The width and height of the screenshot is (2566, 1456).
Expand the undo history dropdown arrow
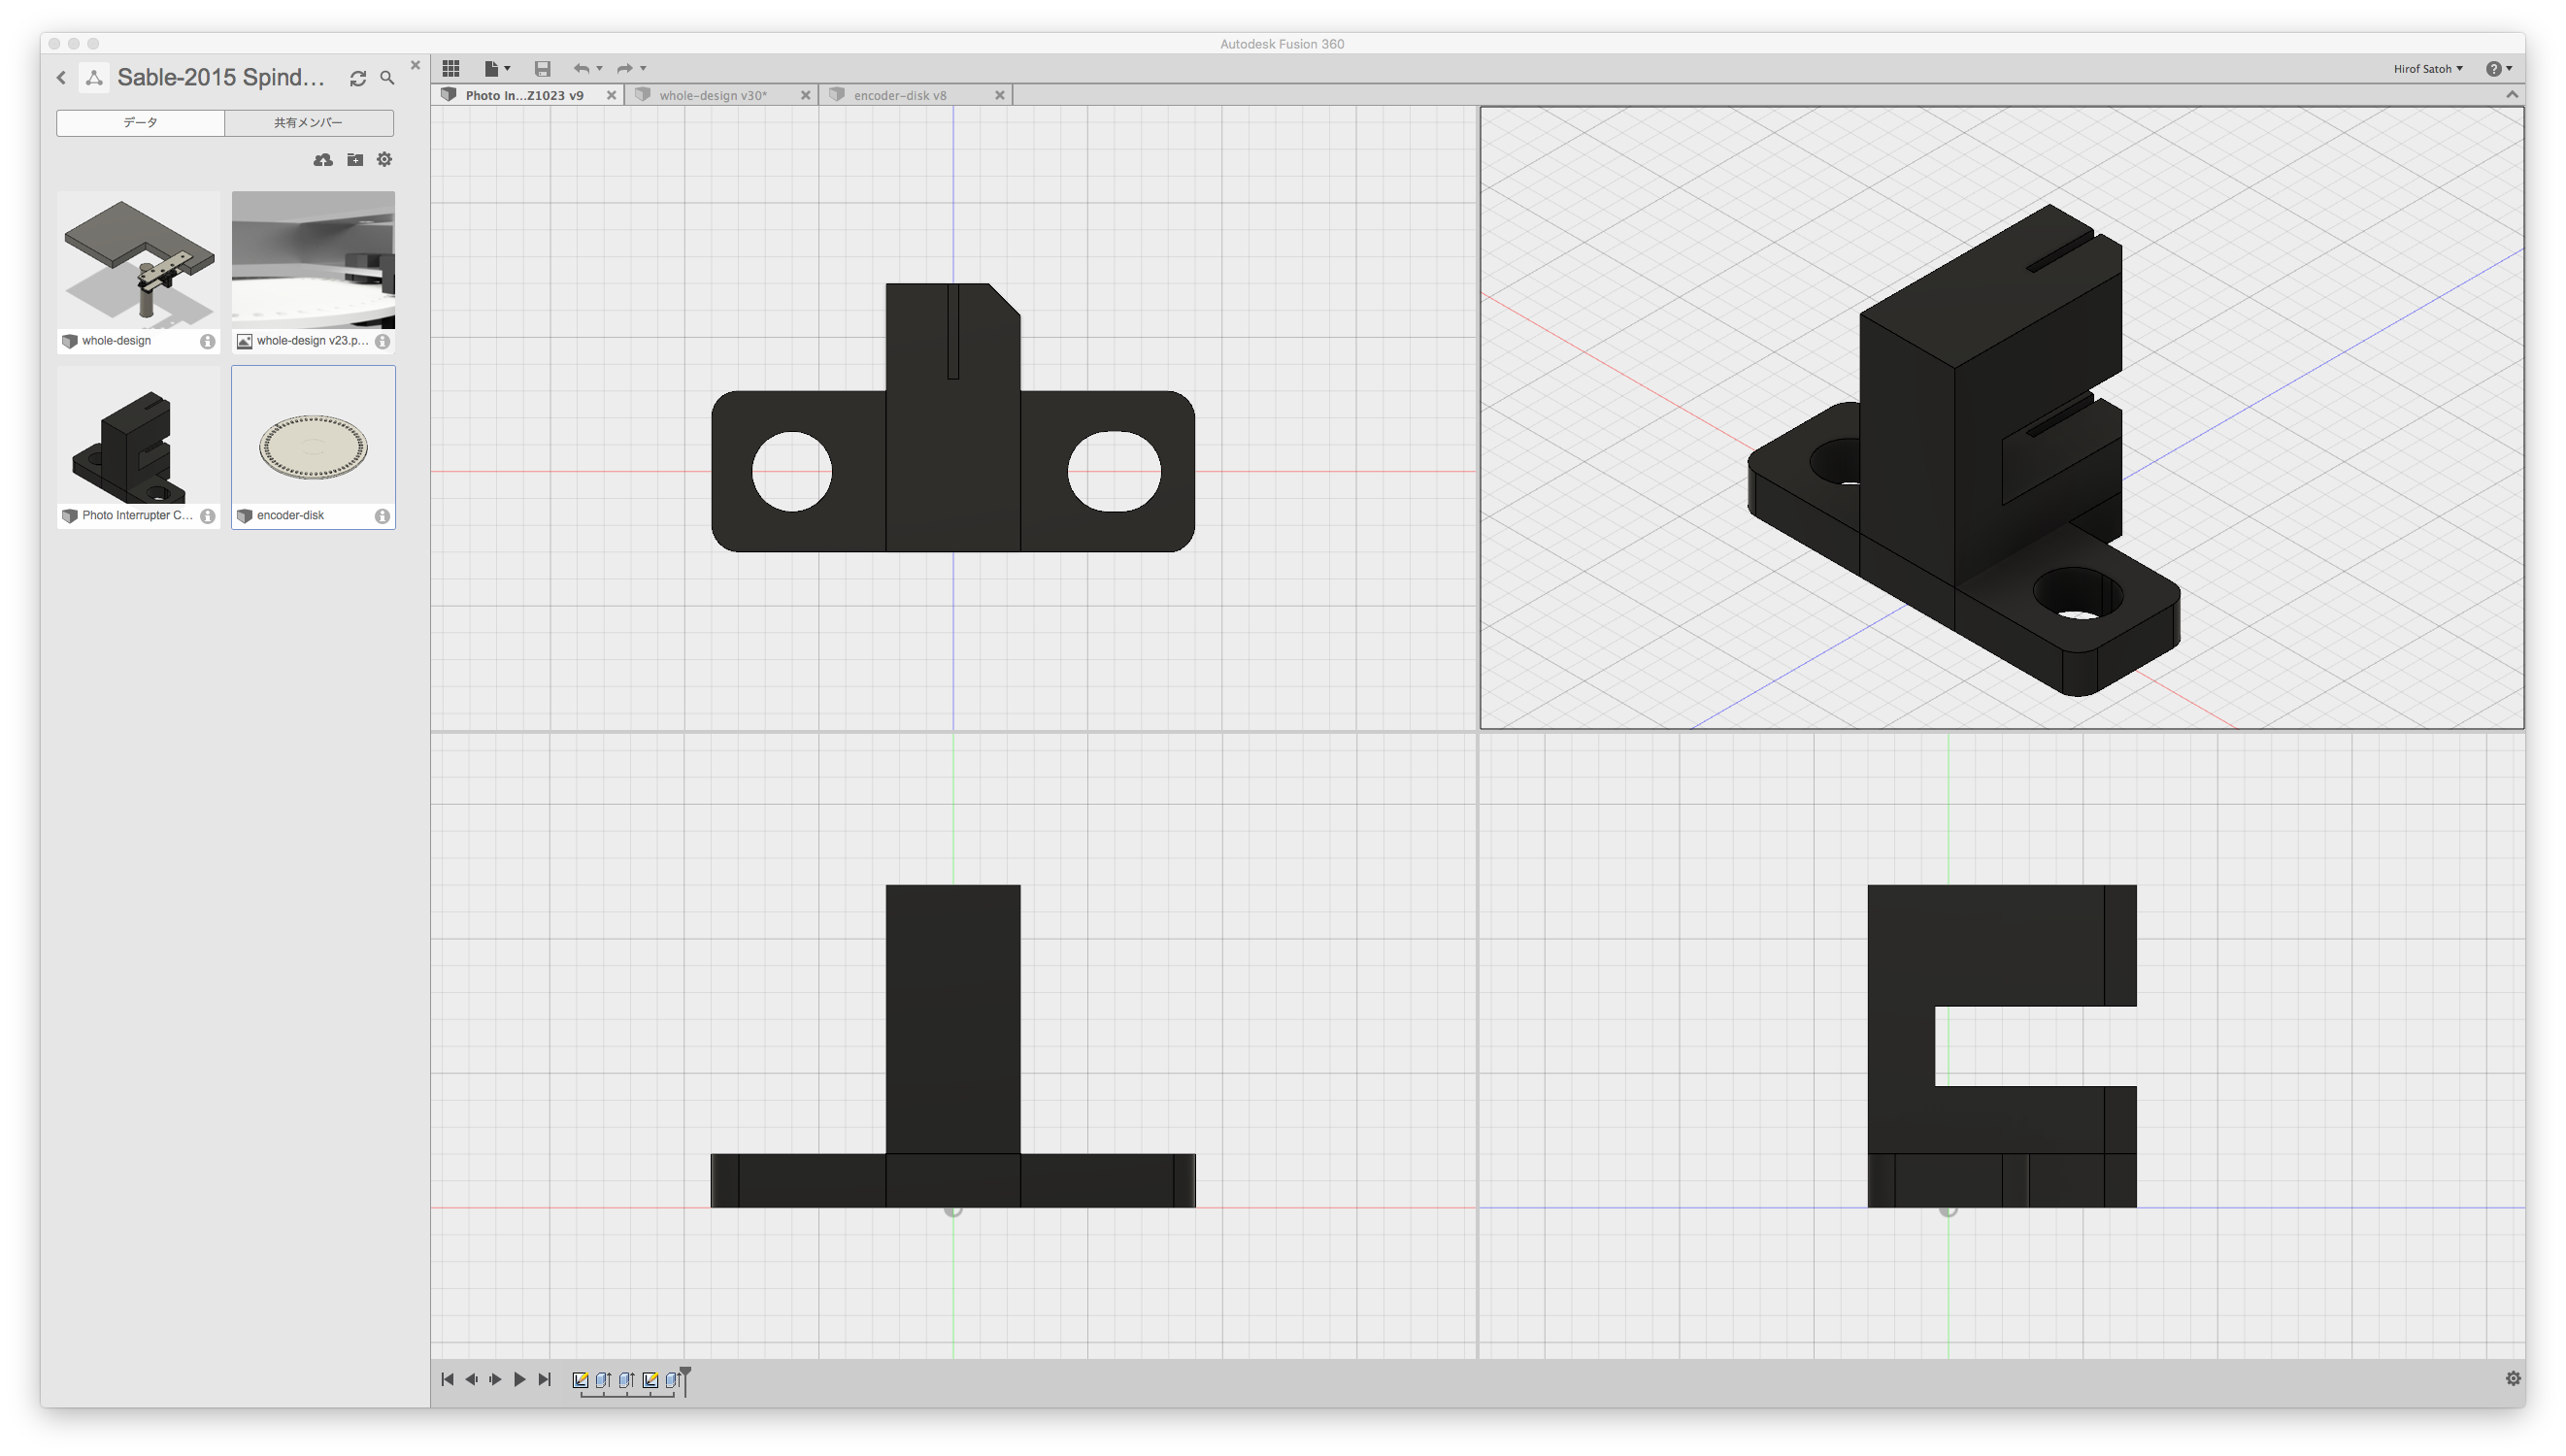point(599,68)
